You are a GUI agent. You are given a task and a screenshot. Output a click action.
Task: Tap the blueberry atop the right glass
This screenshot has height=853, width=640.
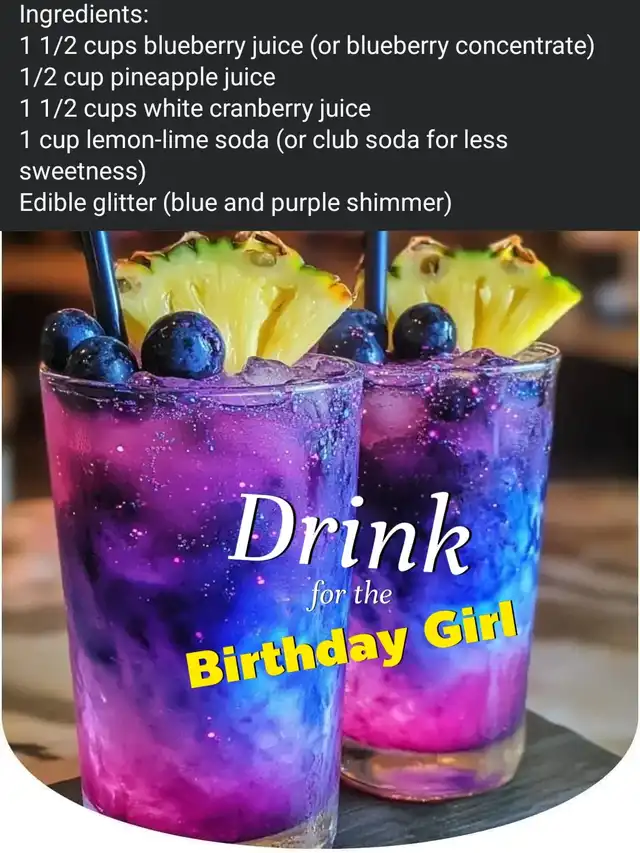424,331
